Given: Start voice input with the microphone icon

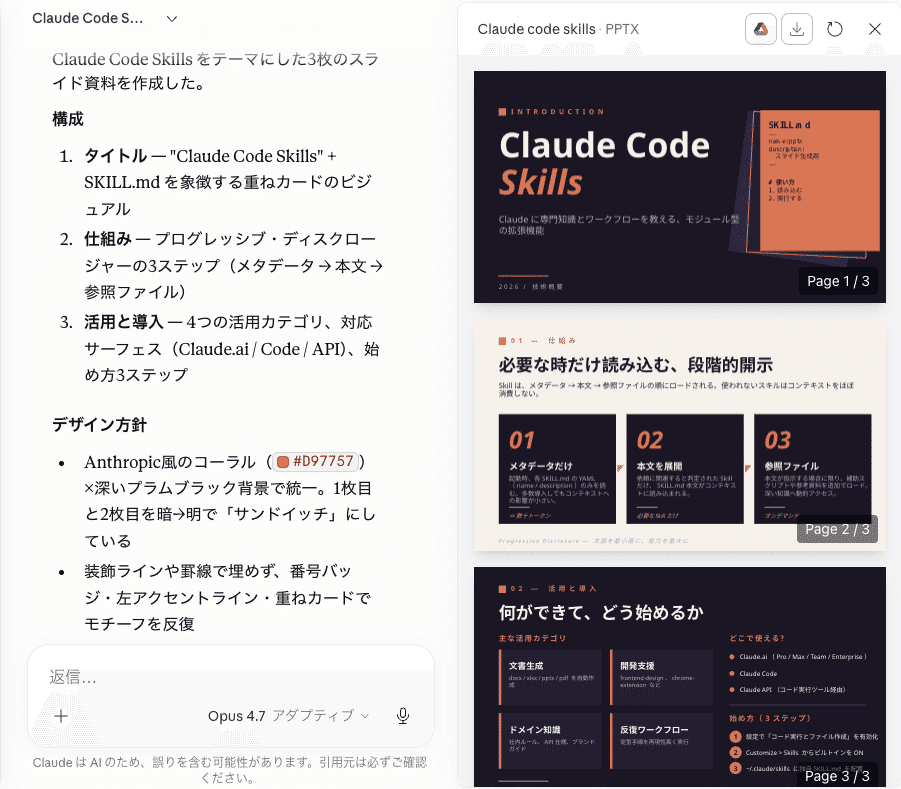Looking at the screenshot, I should (x=403, y=716).
